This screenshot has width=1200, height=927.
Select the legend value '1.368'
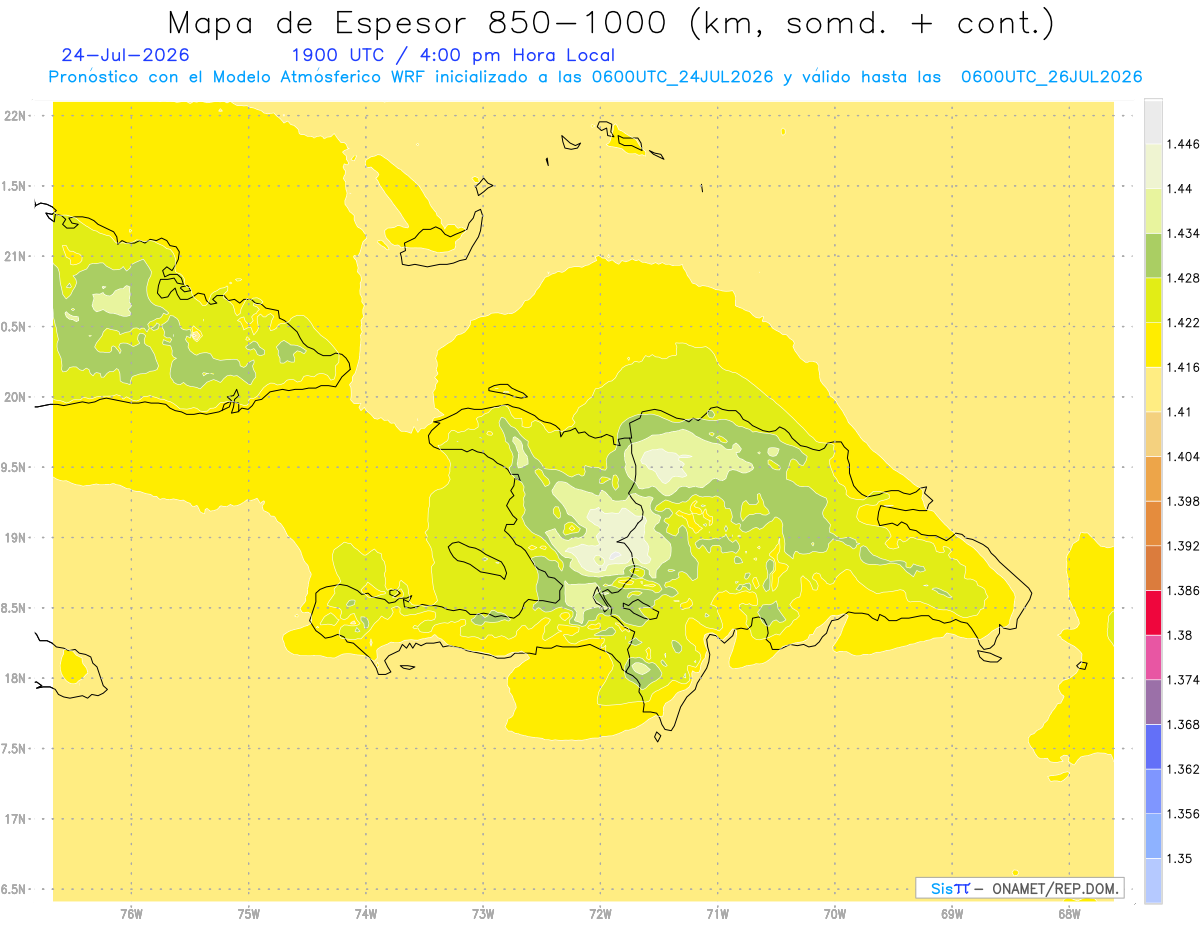(1184, 724)
